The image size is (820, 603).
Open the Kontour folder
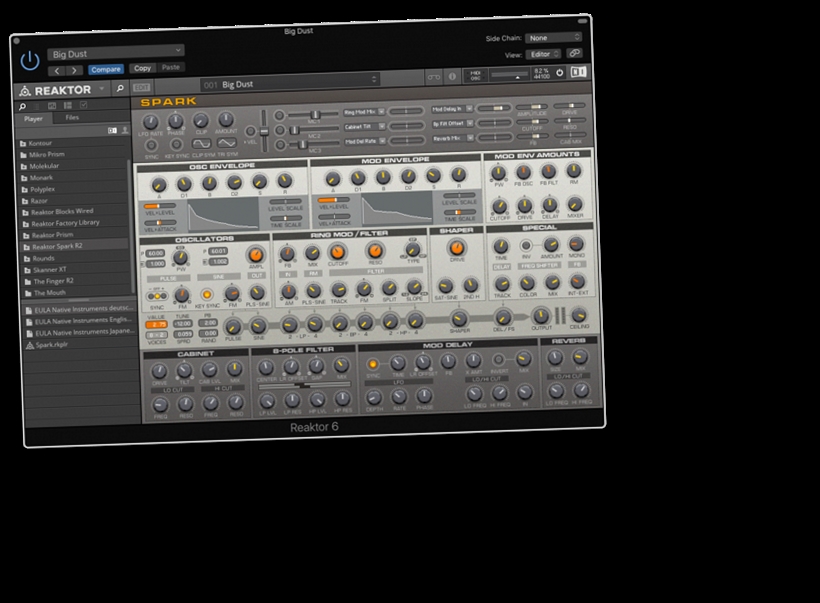pyautogui.click(x=73, y=143)
